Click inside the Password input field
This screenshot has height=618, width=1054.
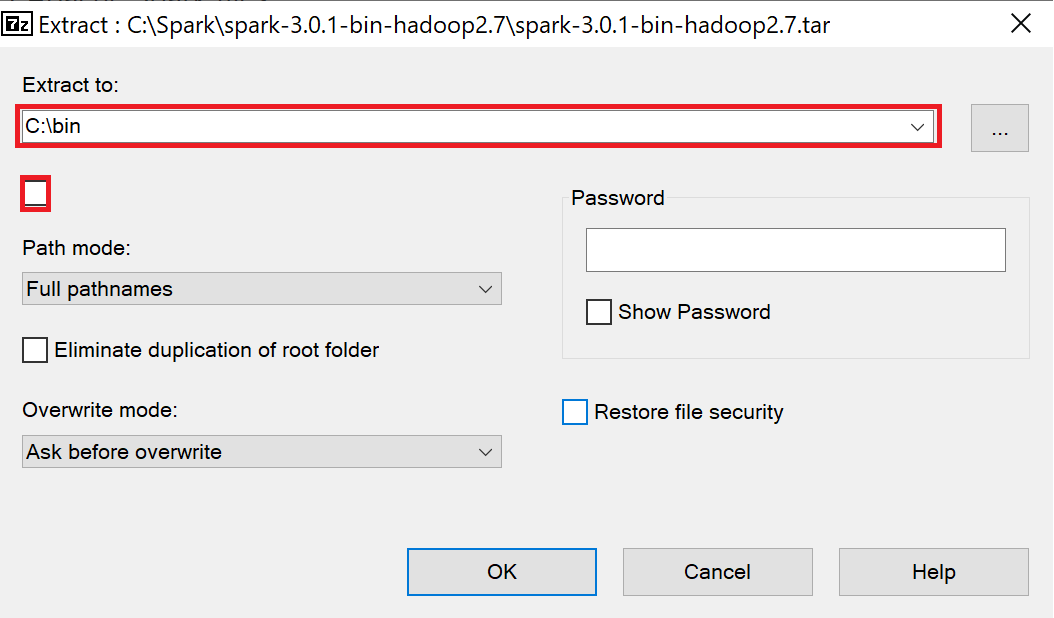coord(794,250)
